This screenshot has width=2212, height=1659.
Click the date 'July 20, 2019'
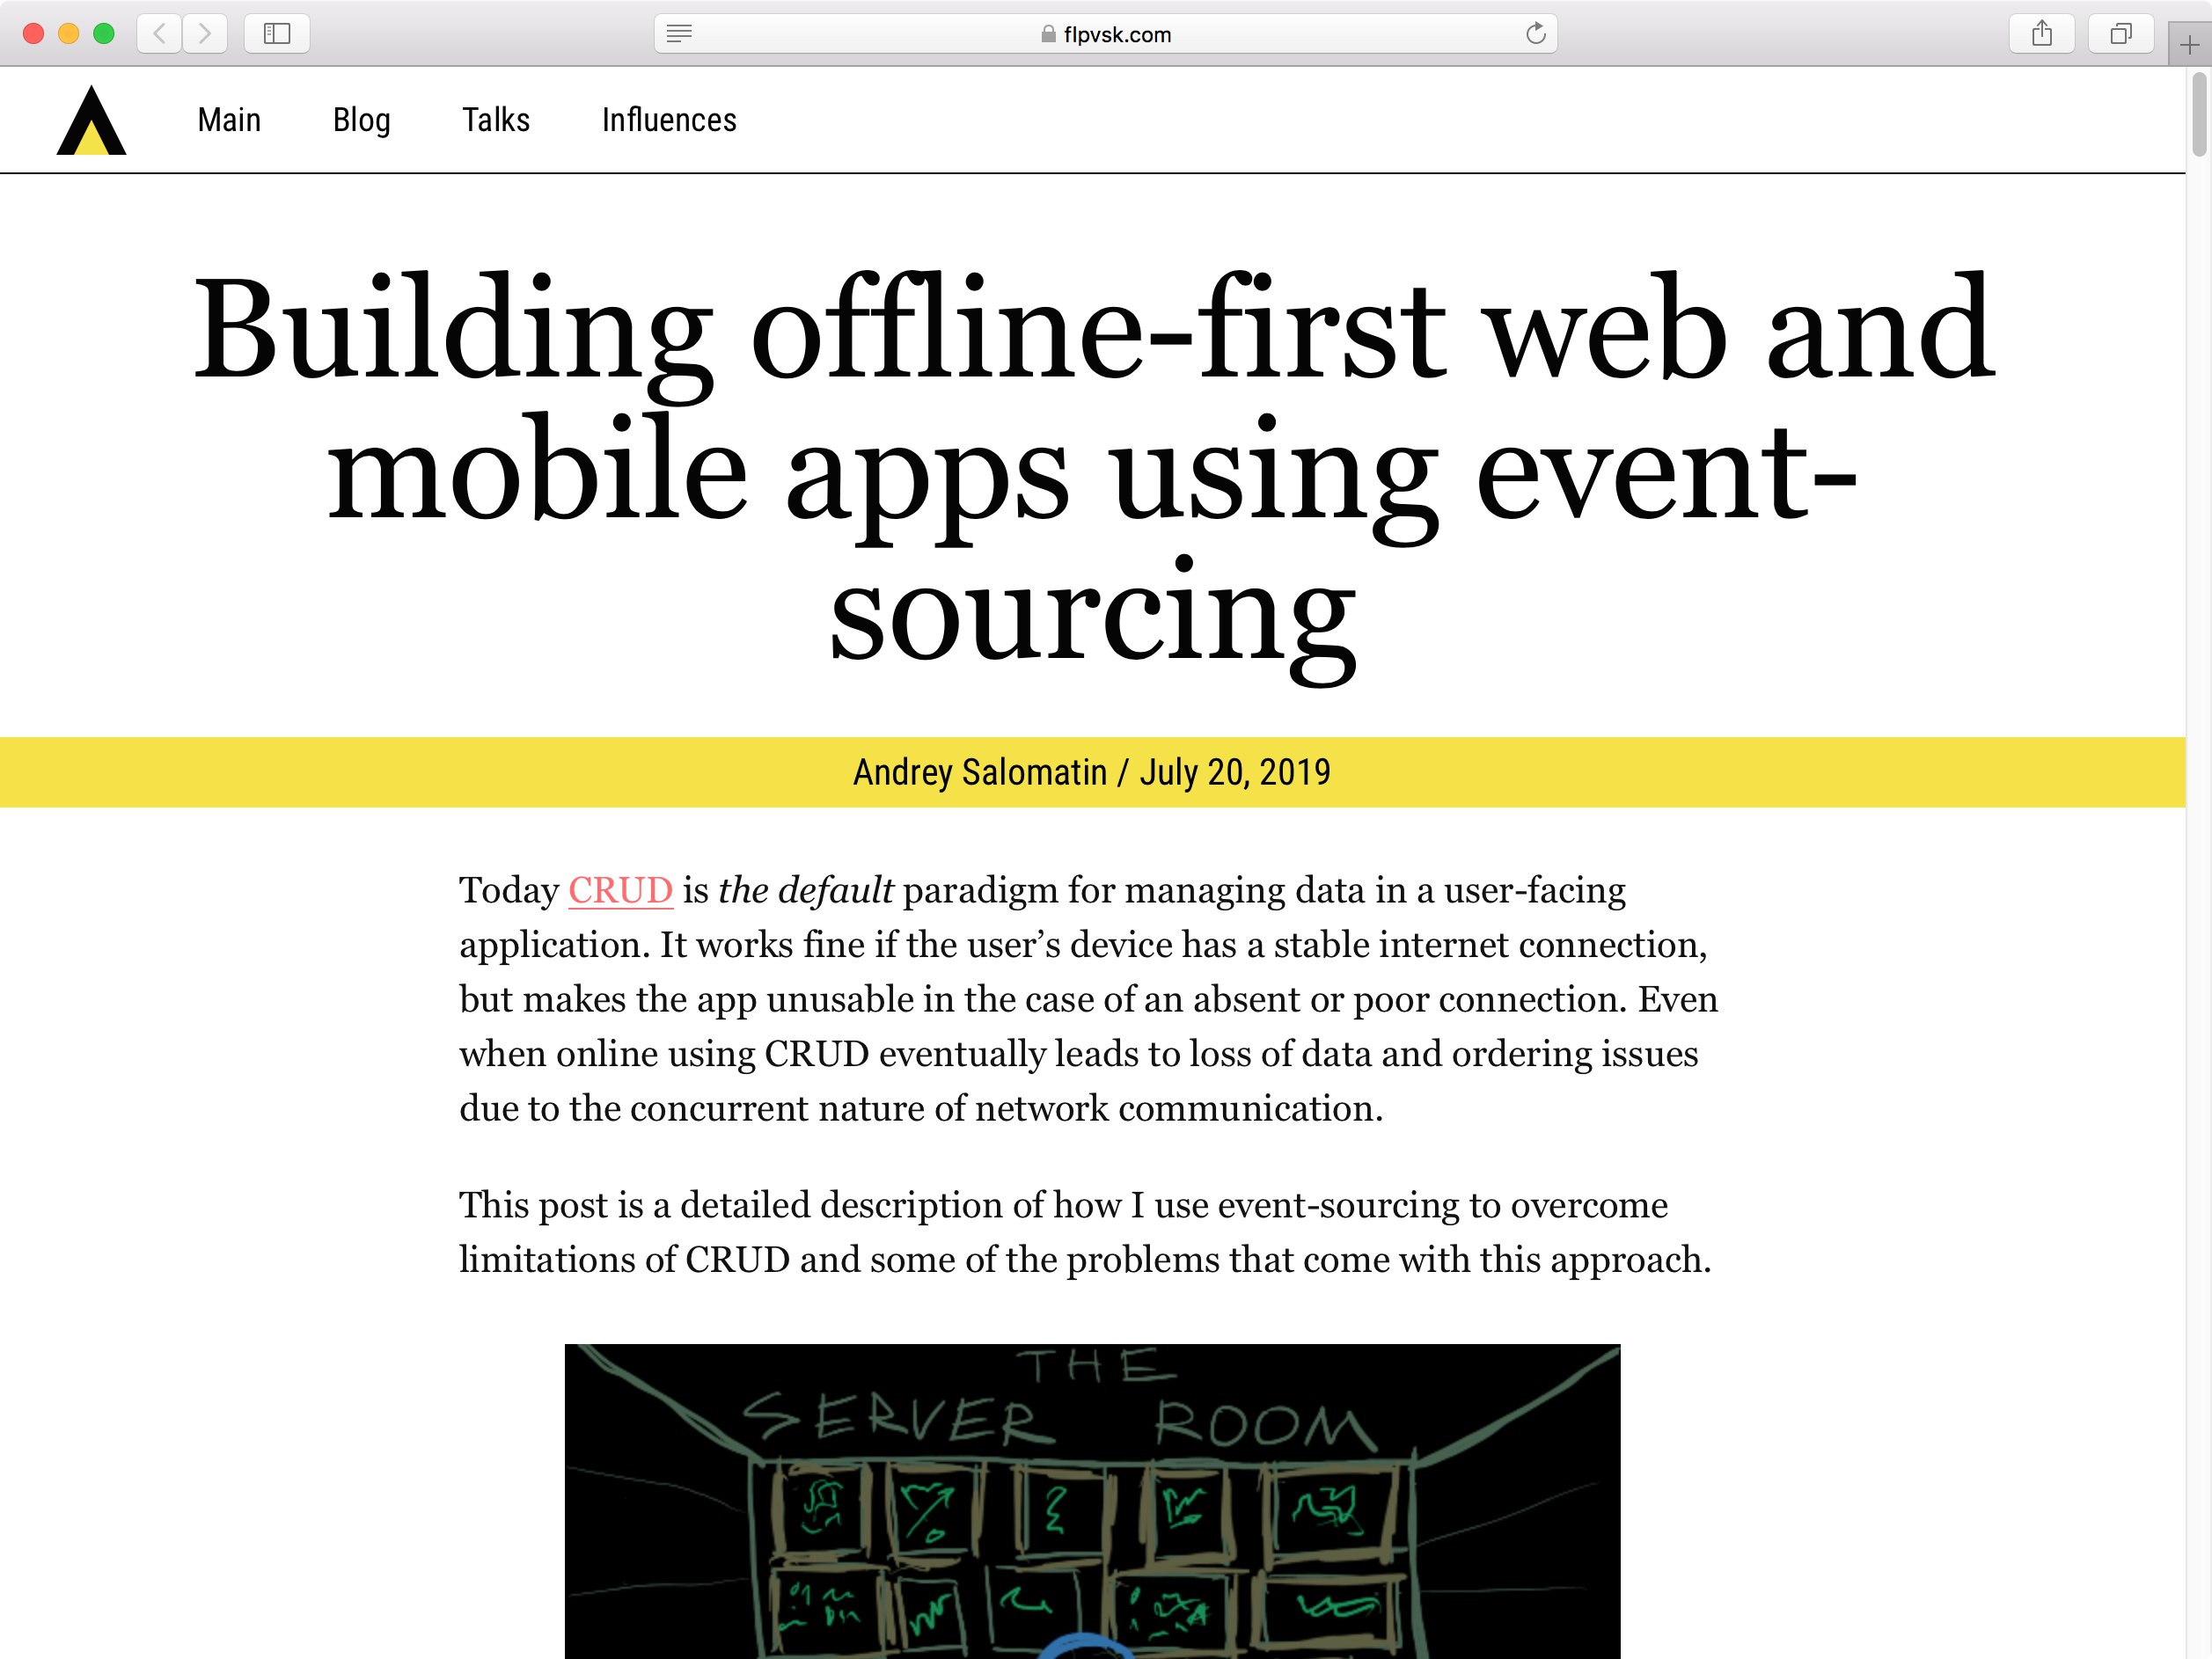(1235, 772)
